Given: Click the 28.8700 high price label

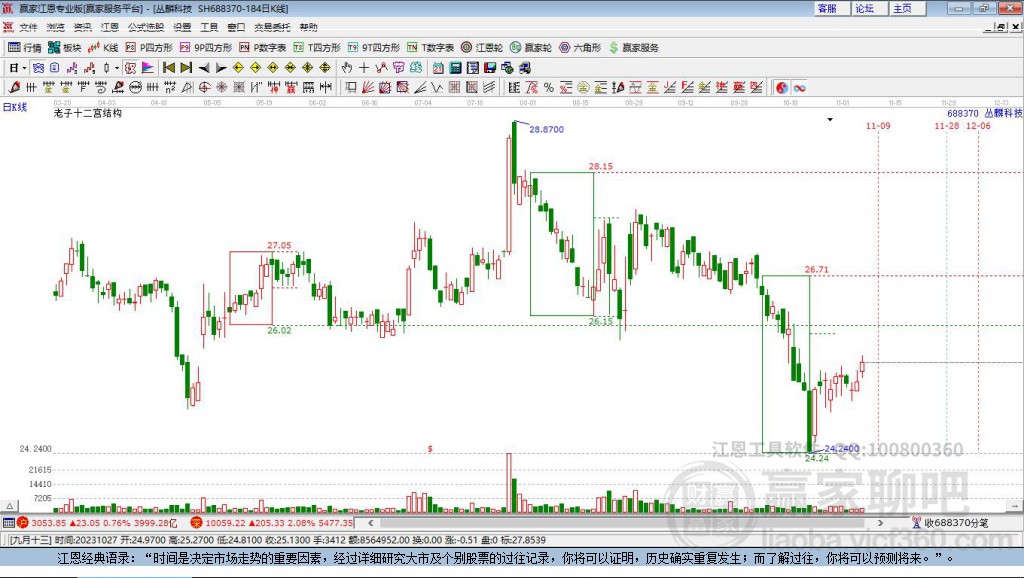Looking at the screenshot, I should tap(547, 129).
